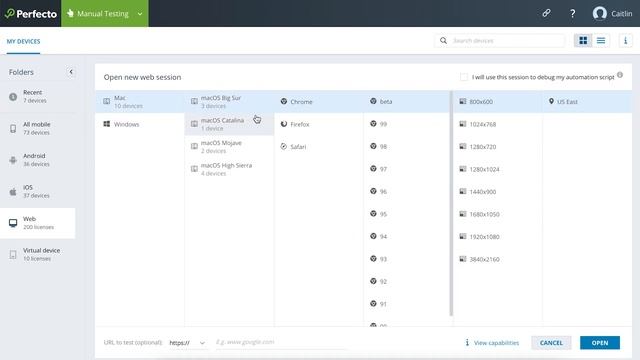Choose the Chrome browser
The height and width of the screenshot is (360, 640).
pyautogui.click(x=318, y=102)
